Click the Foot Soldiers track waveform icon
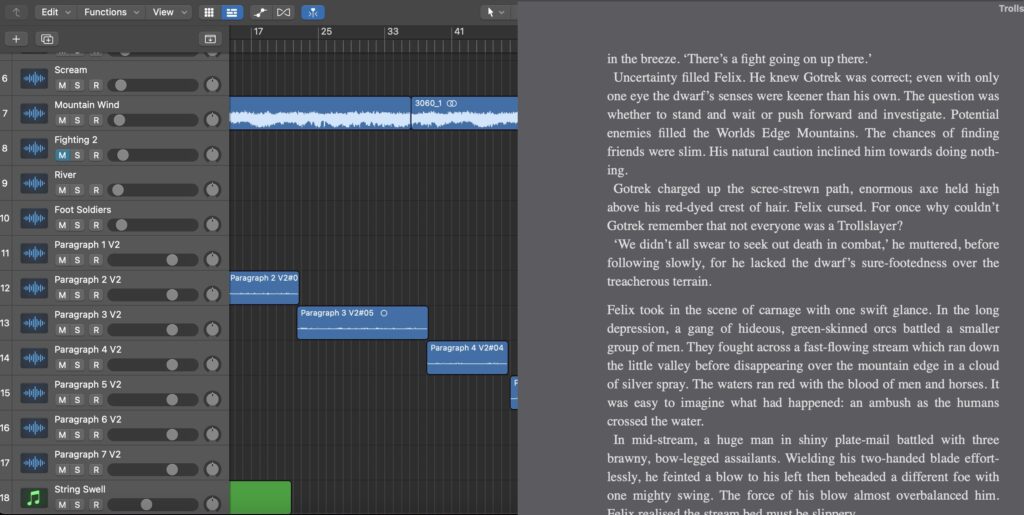 [34, 219]
